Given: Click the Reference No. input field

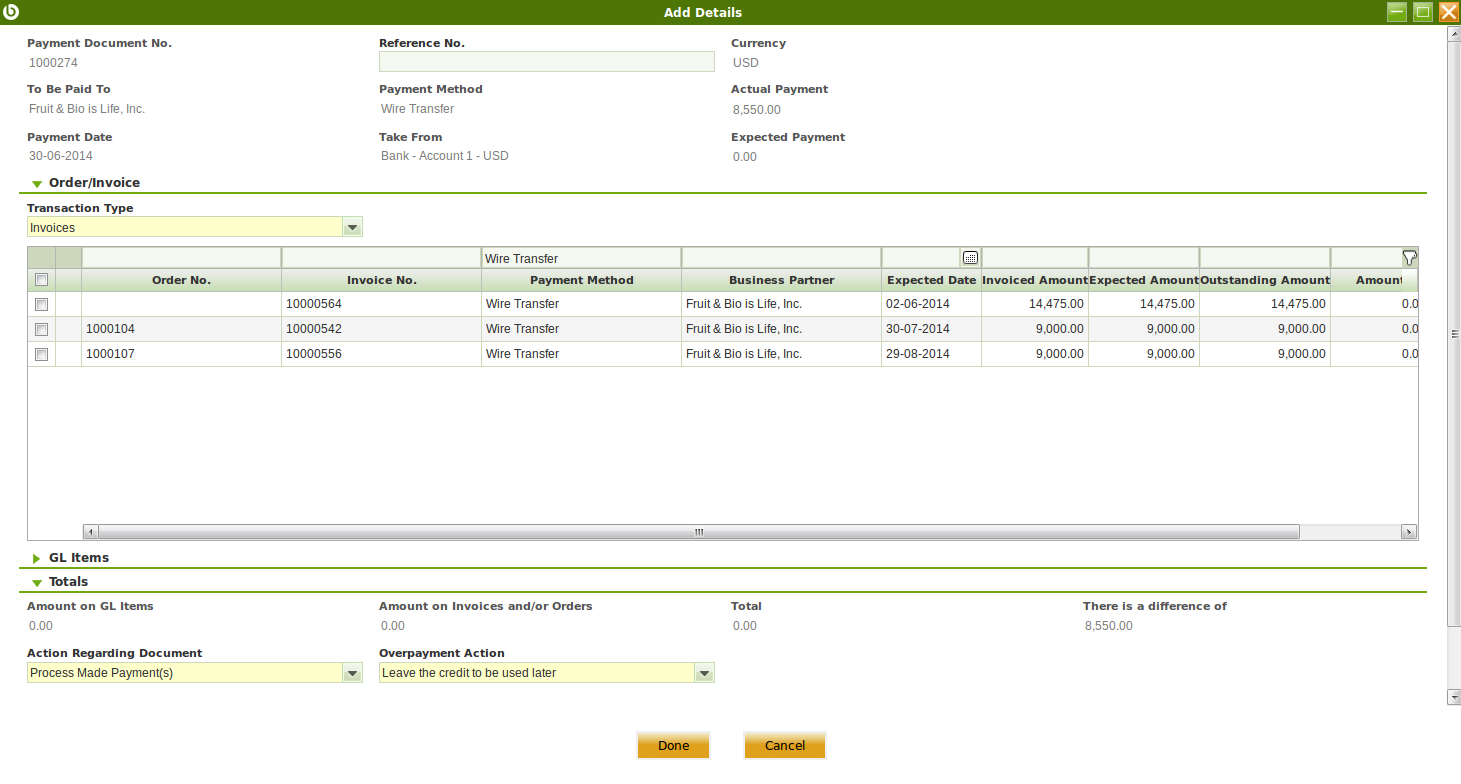Looking at the screenshot, I should 546,62.
